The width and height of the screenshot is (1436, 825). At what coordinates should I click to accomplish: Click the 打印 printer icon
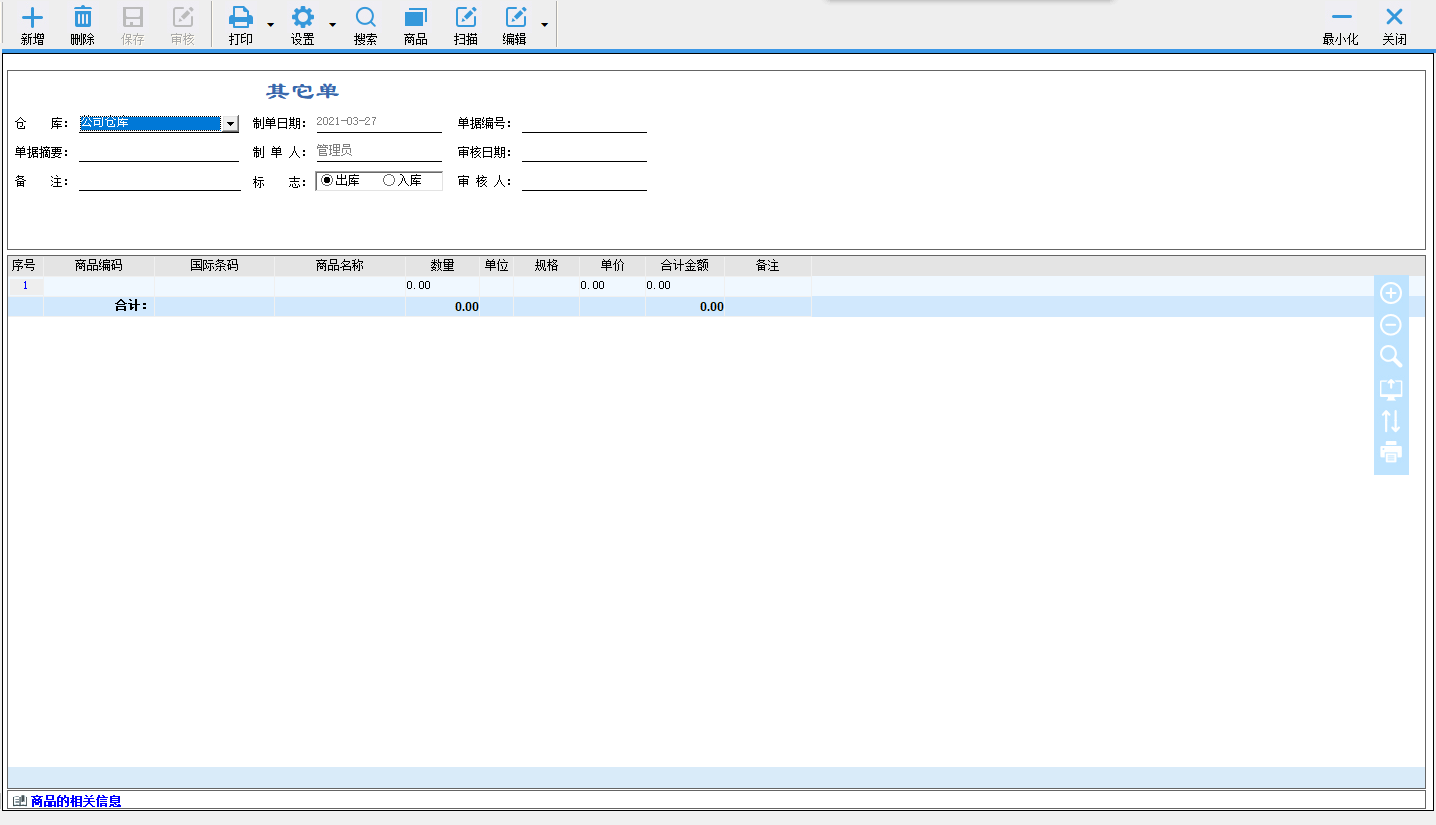(241, 17)
